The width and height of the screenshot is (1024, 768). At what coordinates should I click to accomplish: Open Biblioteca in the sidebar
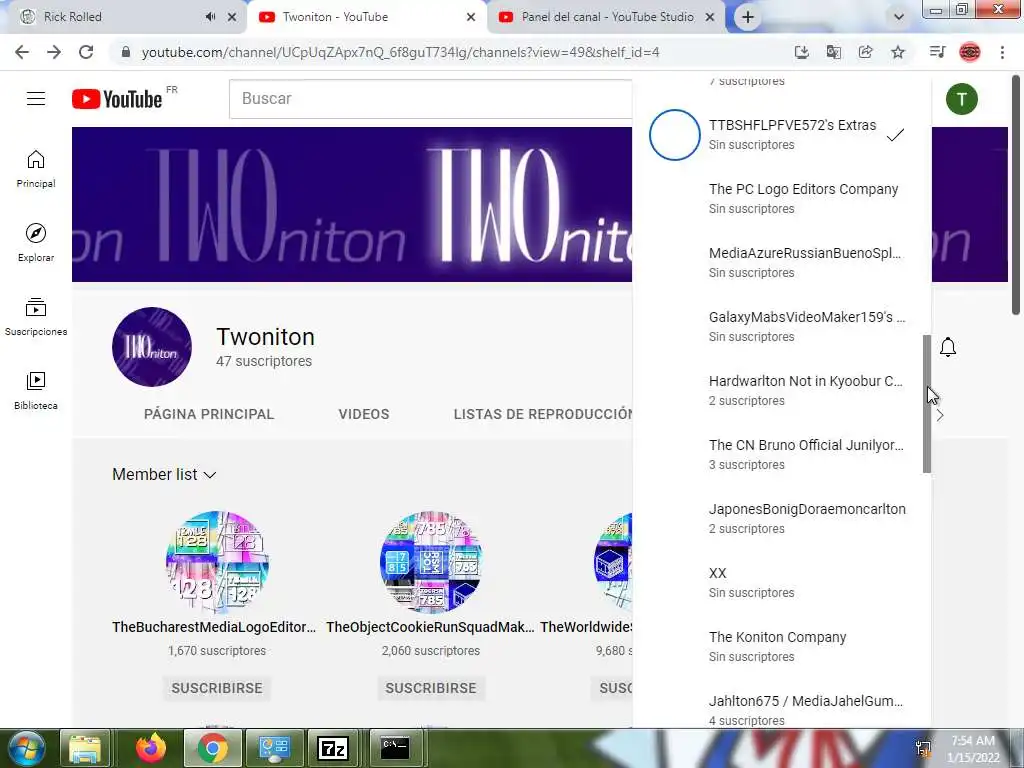coord(36,391)
